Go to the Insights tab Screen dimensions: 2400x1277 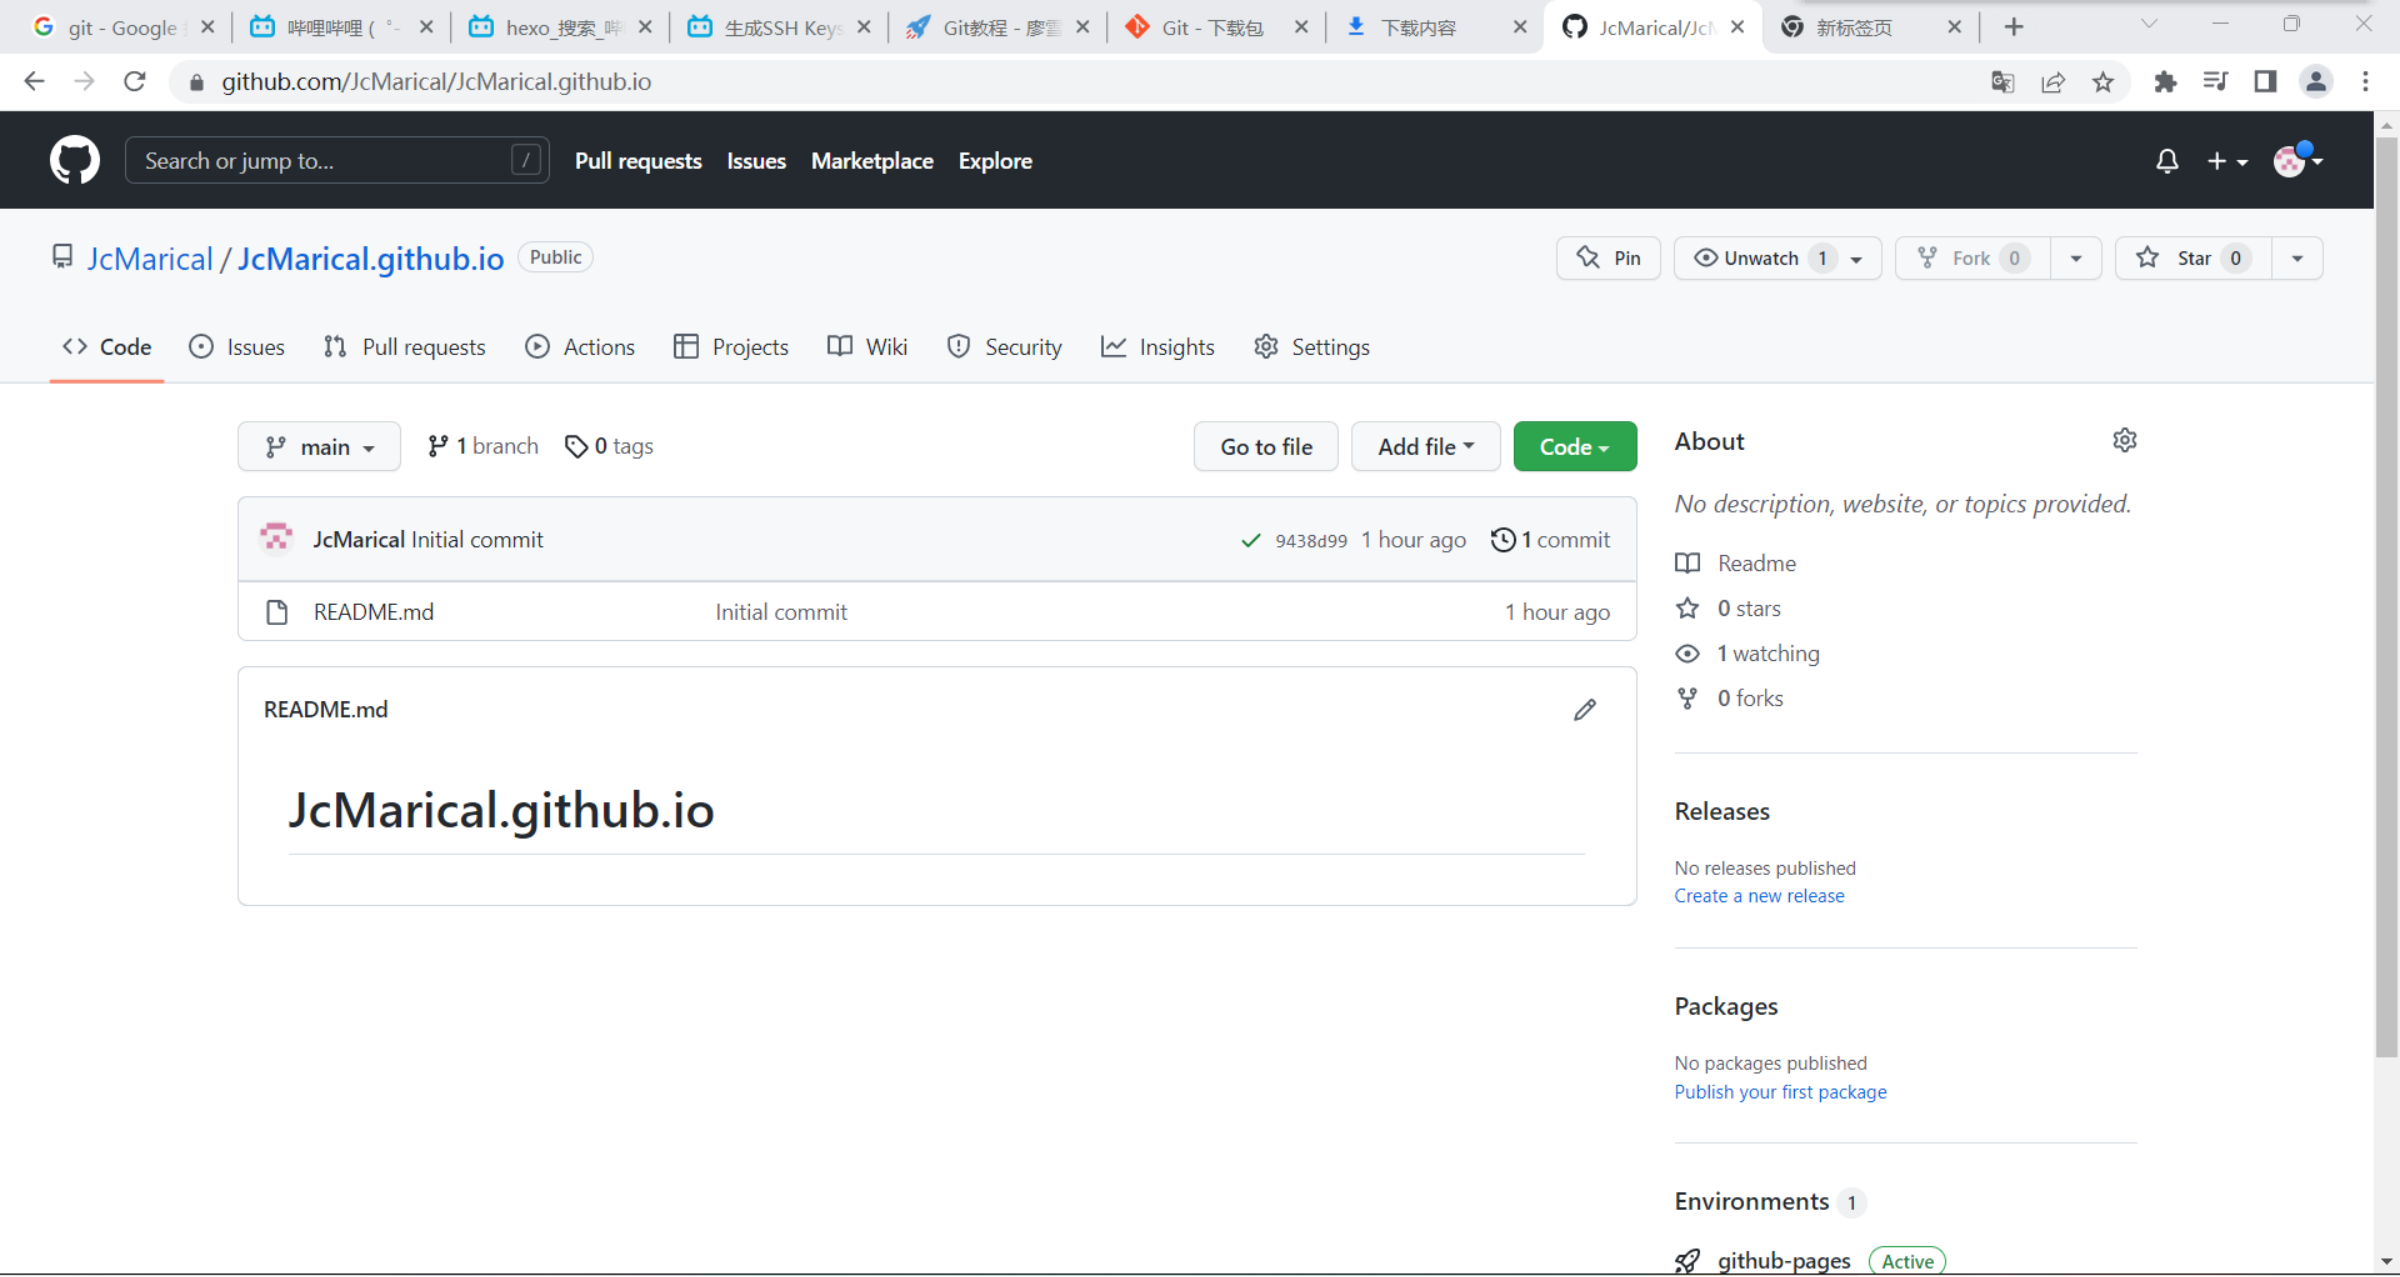1158,347
